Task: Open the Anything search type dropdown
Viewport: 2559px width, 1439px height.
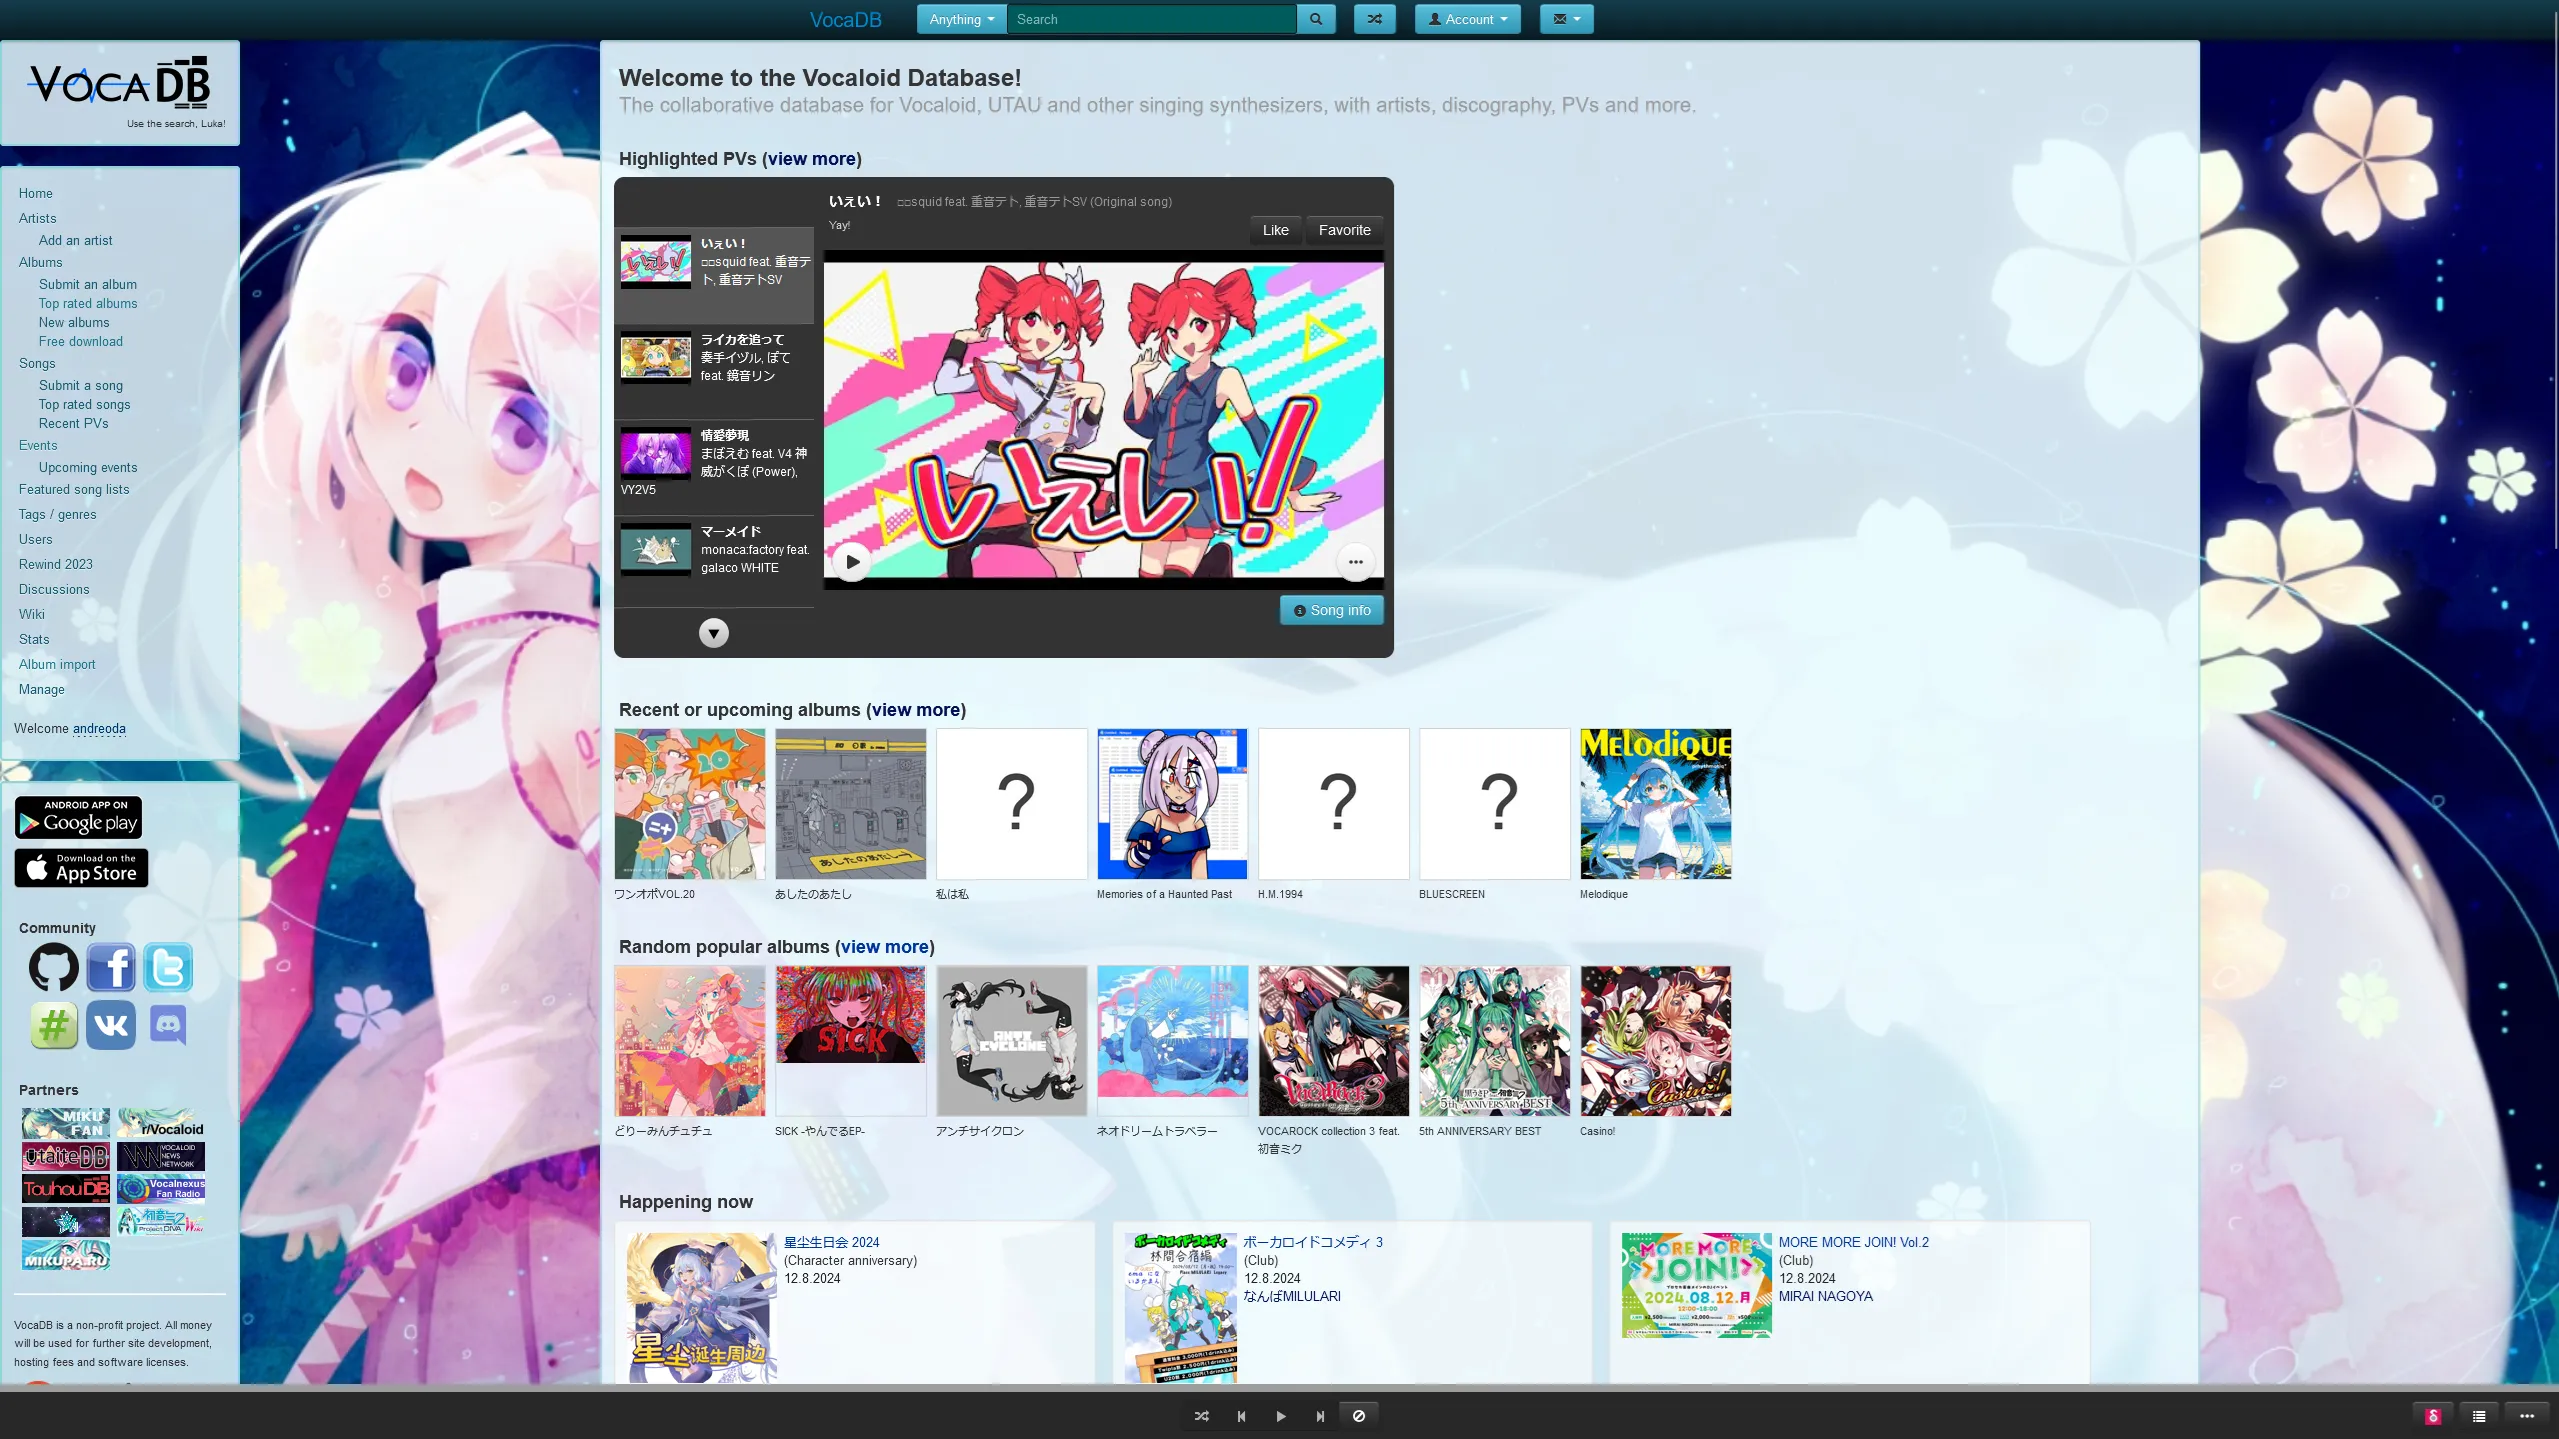Action: (961, 19)
